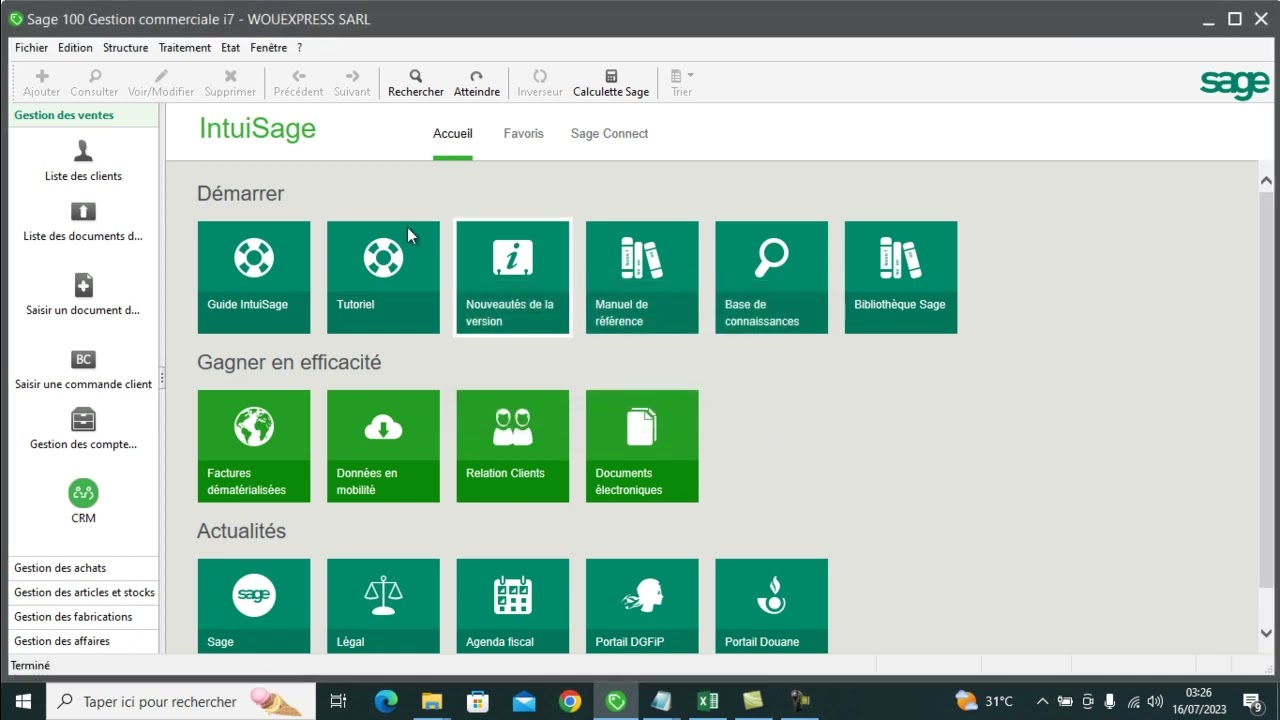The image size is (1280, 720).
Task: Open Bibliothèque Sage tile
Action: pyautogui.click(x=901, y=277)
